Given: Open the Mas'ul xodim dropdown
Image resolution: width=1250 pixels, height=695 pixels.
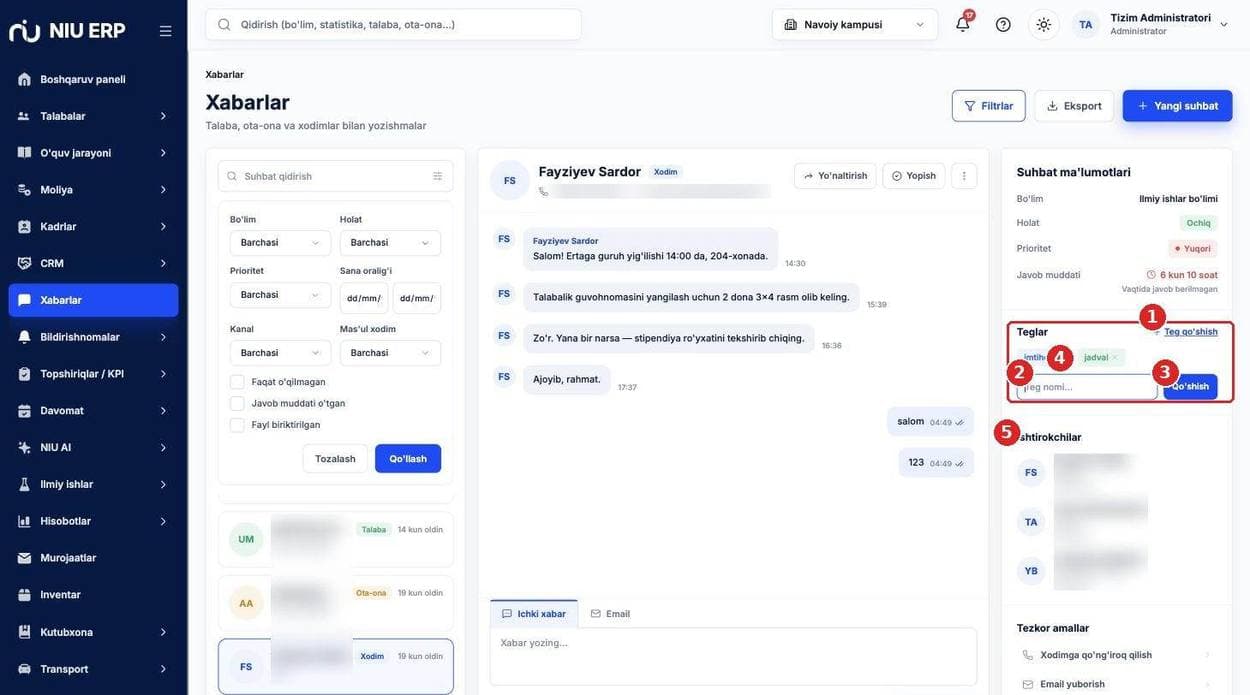Looking at the screenshot, I should point(390,353).
